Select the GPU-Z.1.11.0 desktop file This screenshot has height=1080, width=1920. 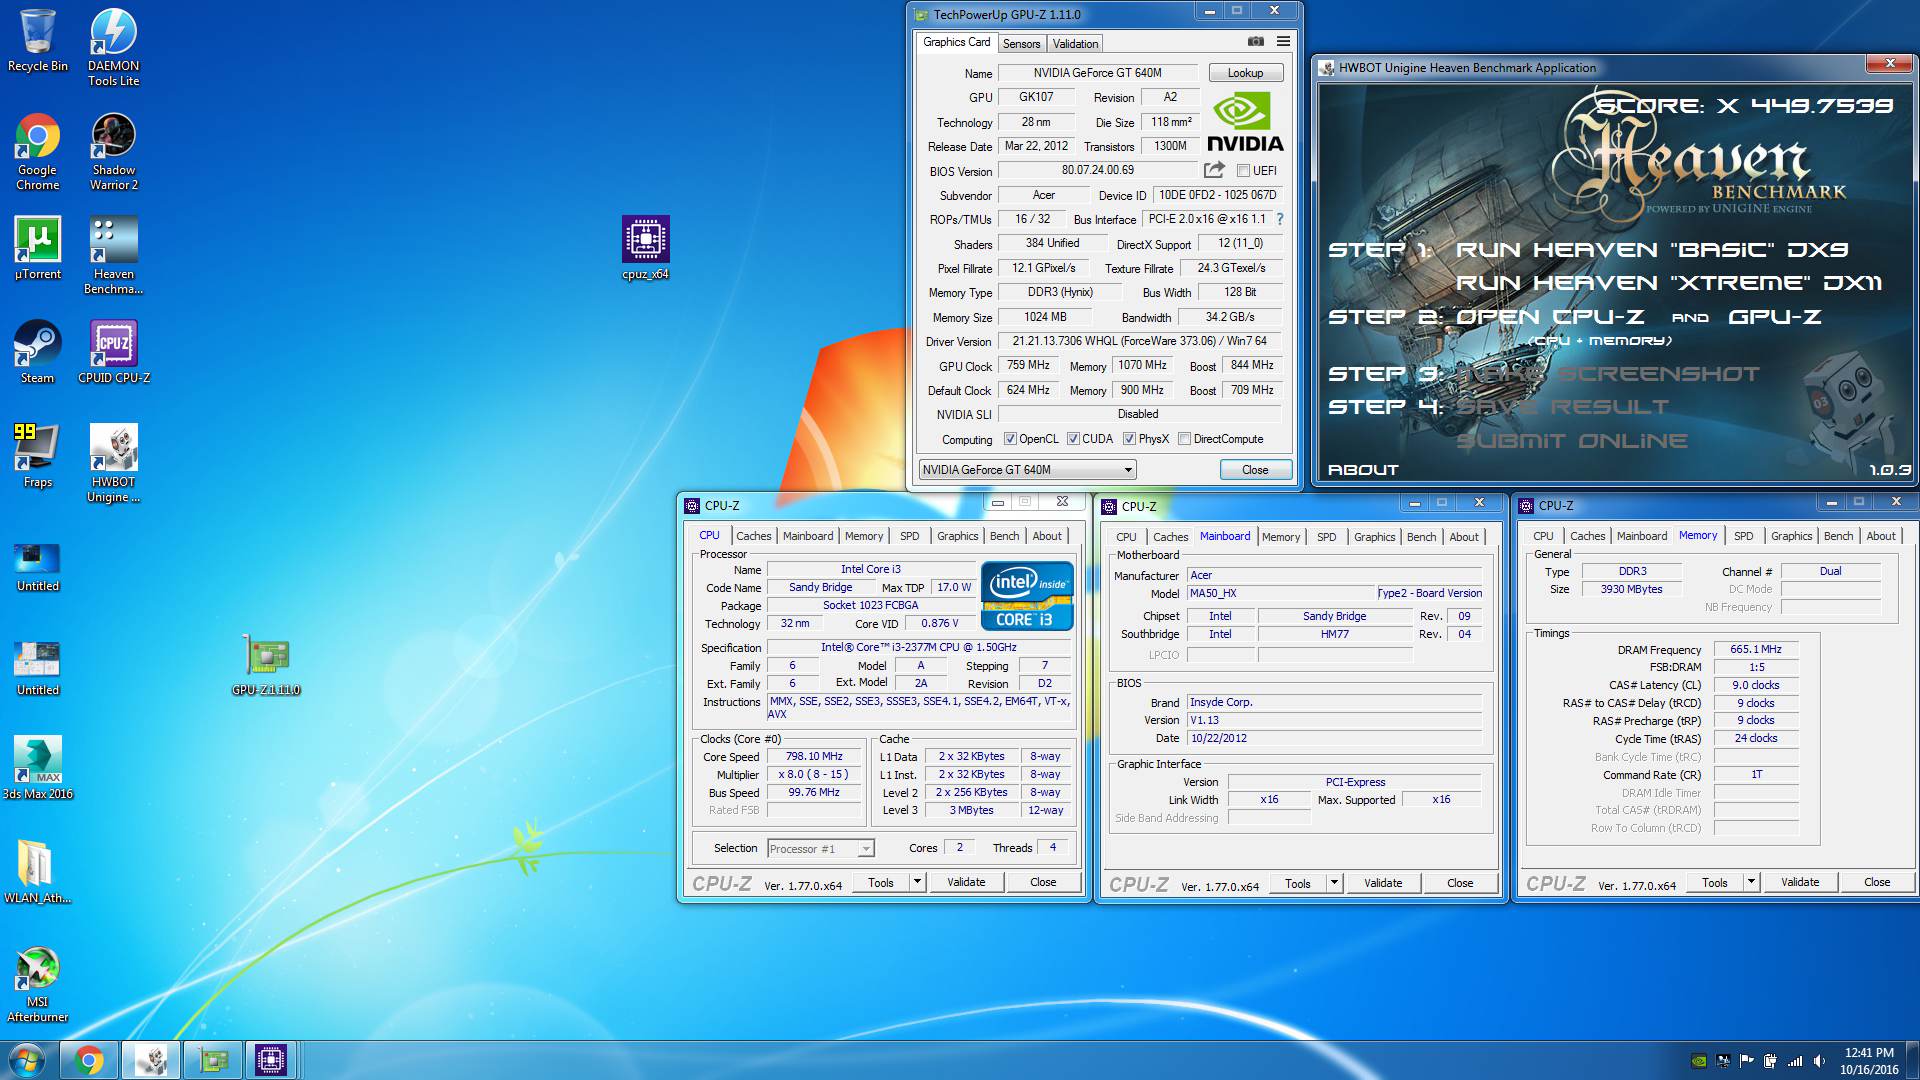(x=266, y=665)
